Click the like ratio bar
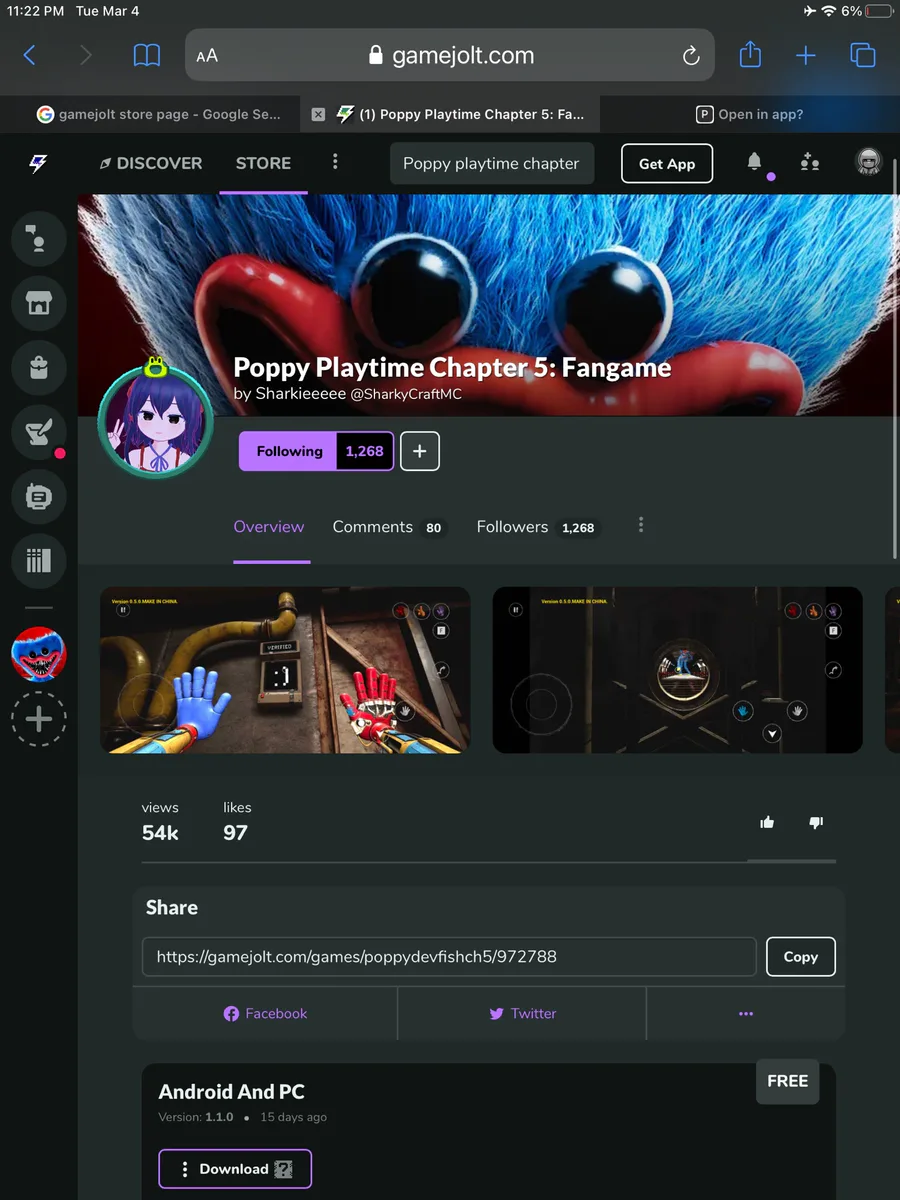Viewport: 900px width, 1200px height. 791,860
